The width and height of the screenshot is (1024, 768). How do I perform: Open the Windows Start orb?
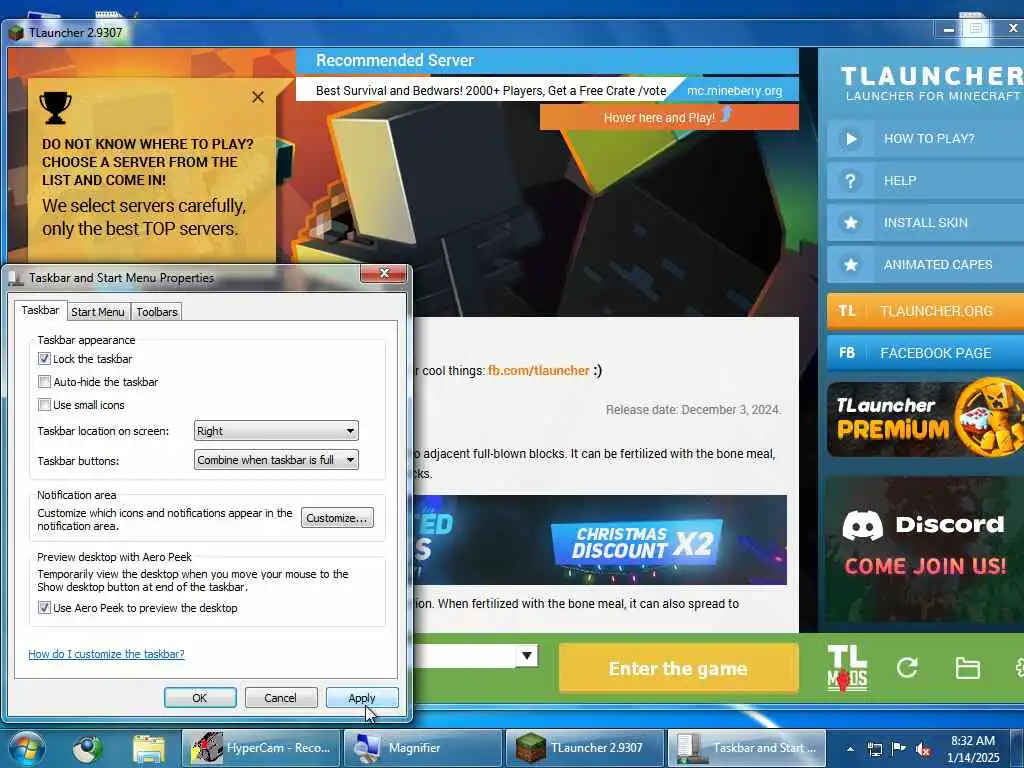tap(26, 748)
